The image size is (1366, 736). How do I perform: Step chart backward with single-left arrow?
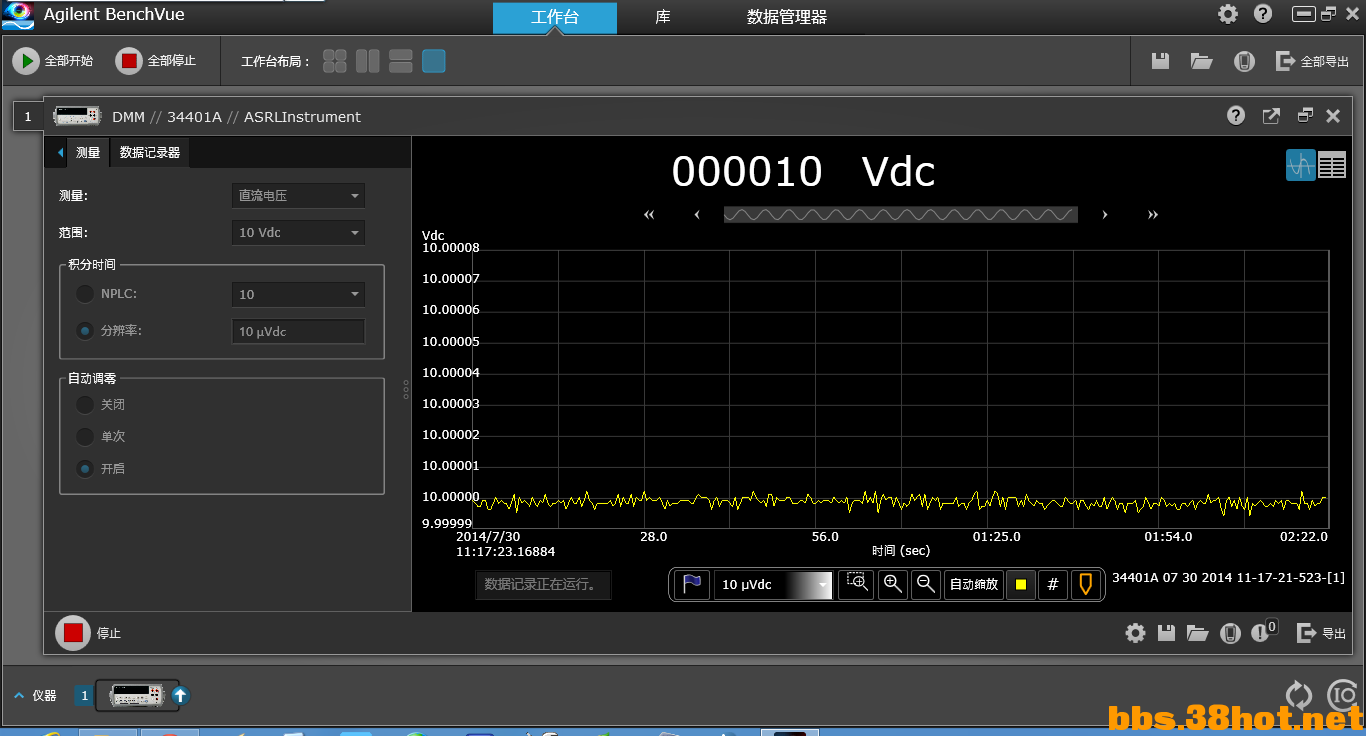pos(696,215)
